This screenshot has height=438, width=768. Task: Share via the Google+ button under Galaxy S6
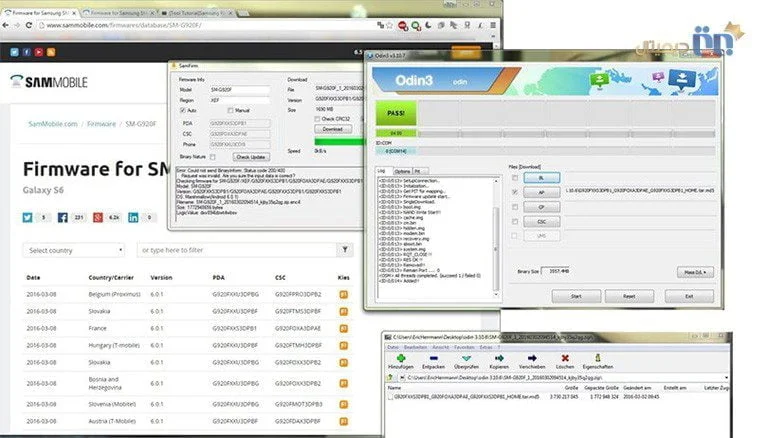click(x=98, y=218)
